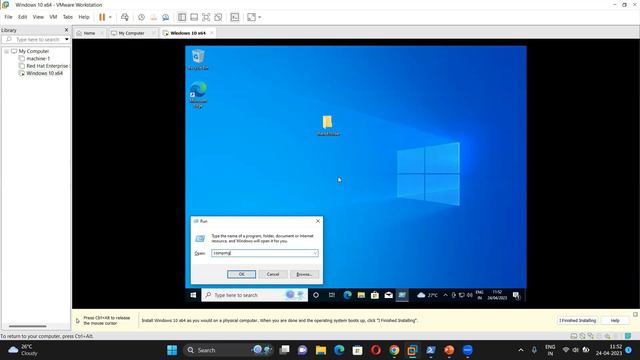
Task: Expand guest system tray hidden icons chevron
Action: pos(445,295)
